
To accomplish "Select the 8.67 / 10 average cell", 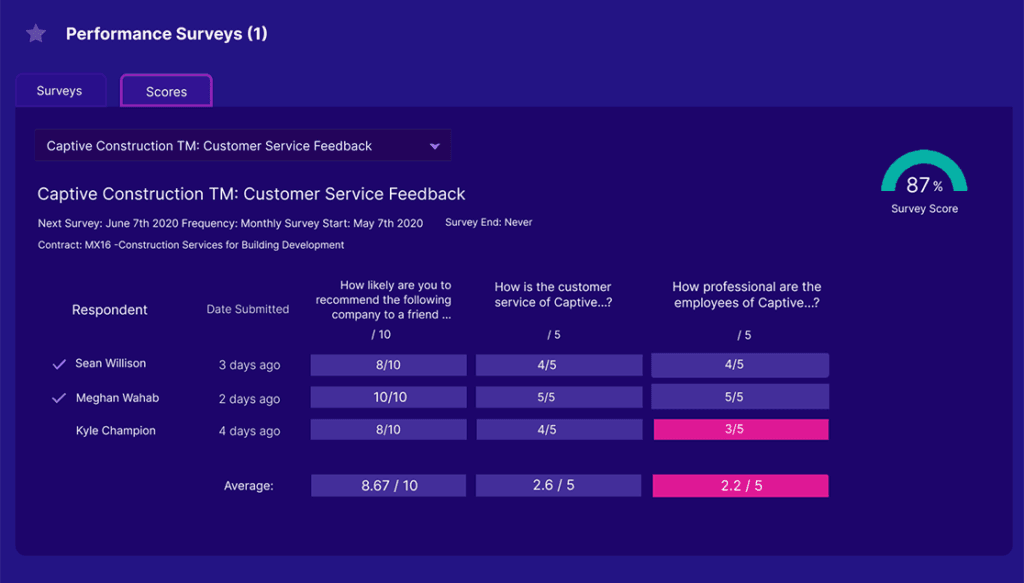I will [x=388, y=486].
